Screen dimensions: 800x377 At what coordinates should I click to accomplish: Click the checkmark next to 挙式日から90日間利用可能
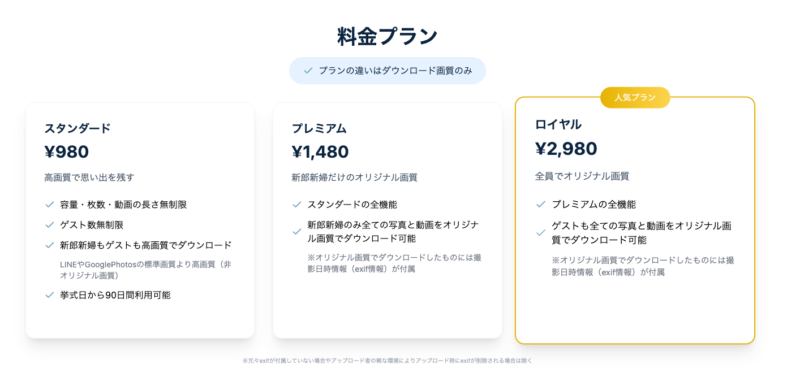pyautogui.click(x=49, y=295)
